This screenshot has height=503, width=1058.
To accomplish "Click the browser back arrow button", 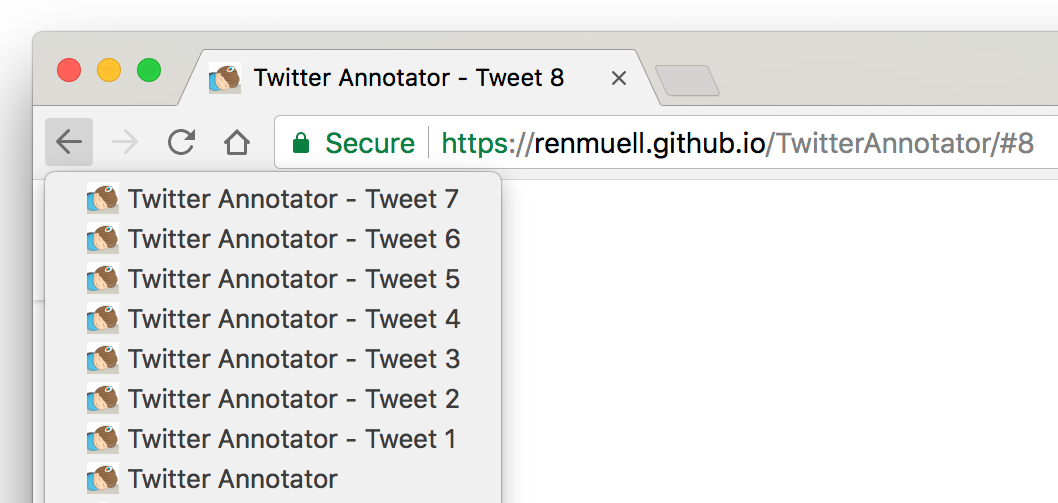I will tap(68, 143).
